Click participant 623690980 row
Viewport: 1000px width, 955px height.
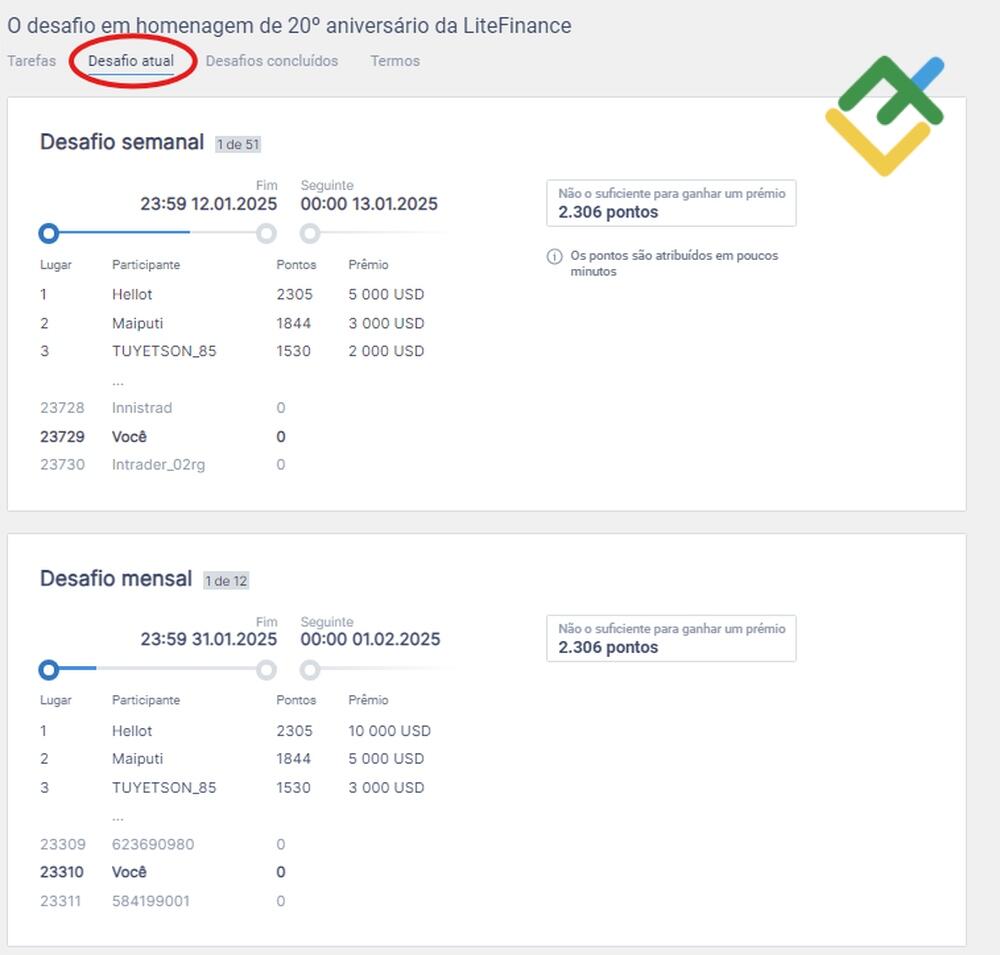coord(163,844)
